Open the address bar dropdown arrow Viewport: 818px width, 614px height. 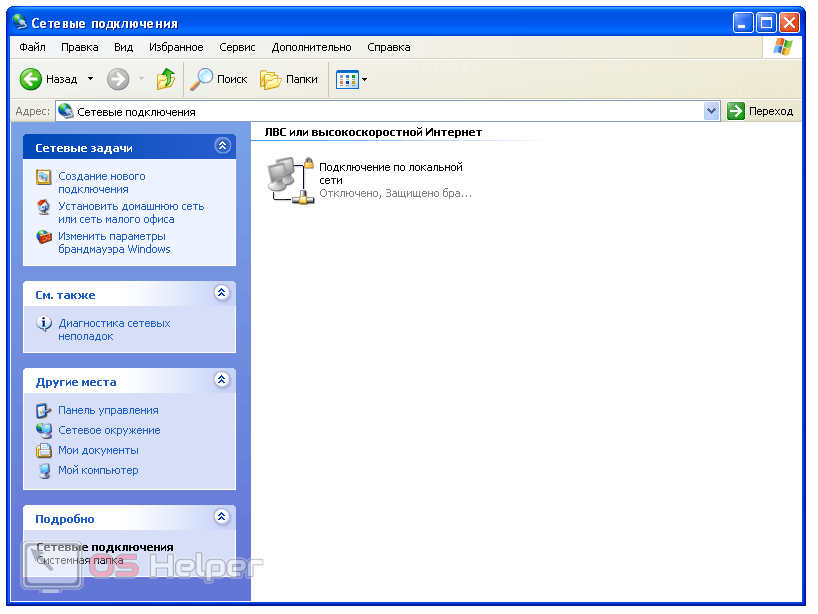pos(712,111)
